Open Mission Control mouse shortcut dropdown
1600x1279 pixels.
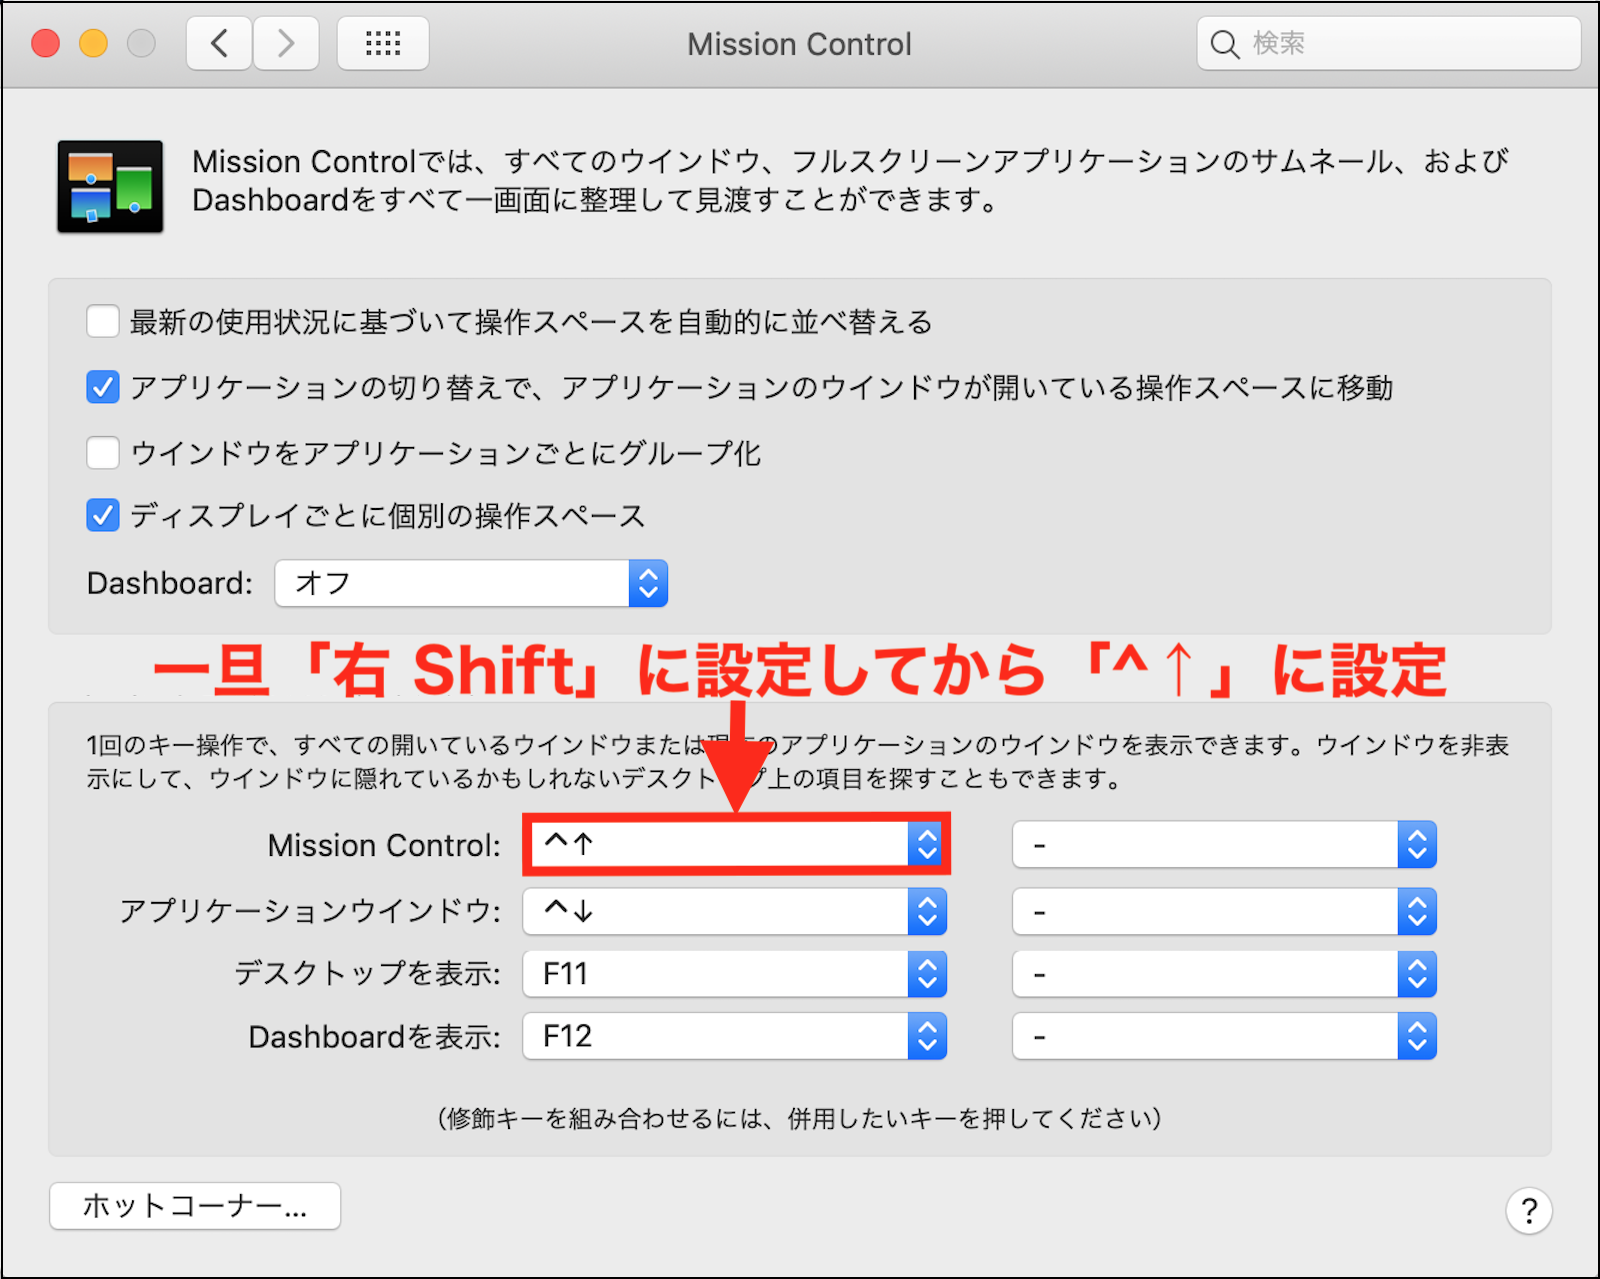coord(1225,845)
